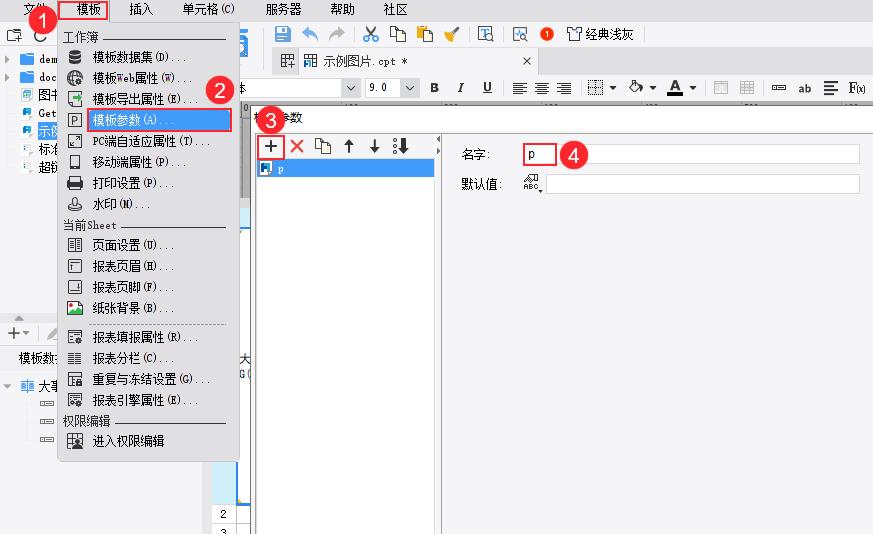Screen dimensions: 873x534
Task: Open the font size 9.0 dropdown
Action: coord(410,88)
